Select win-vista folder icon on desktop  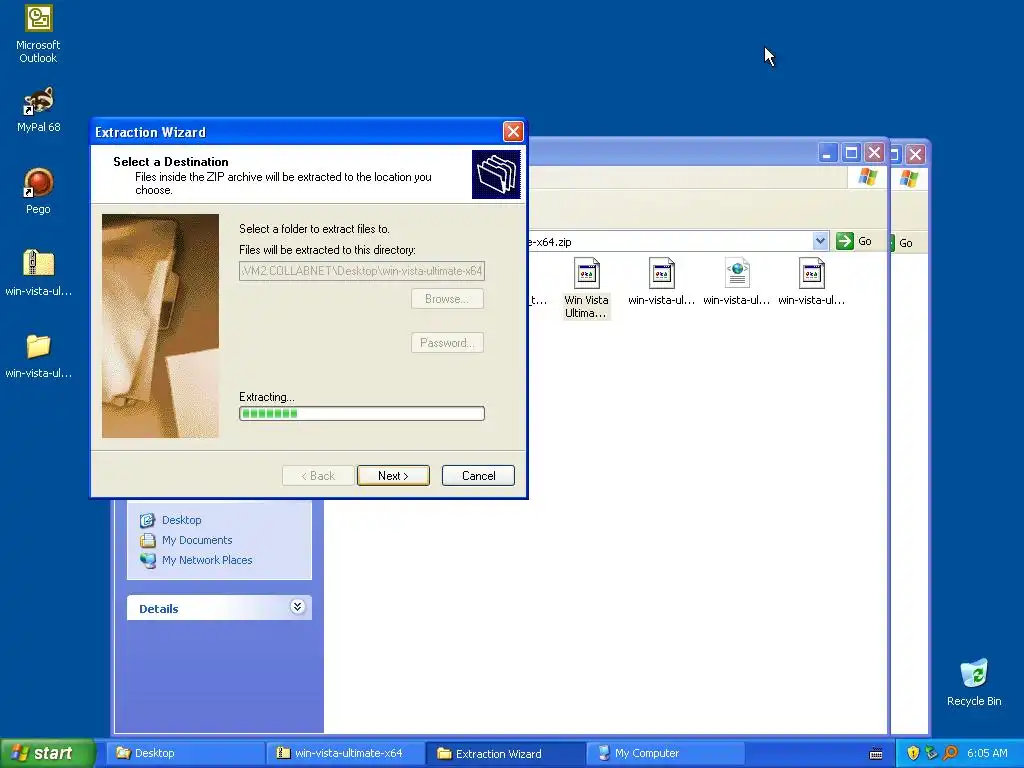coord(38,356)
